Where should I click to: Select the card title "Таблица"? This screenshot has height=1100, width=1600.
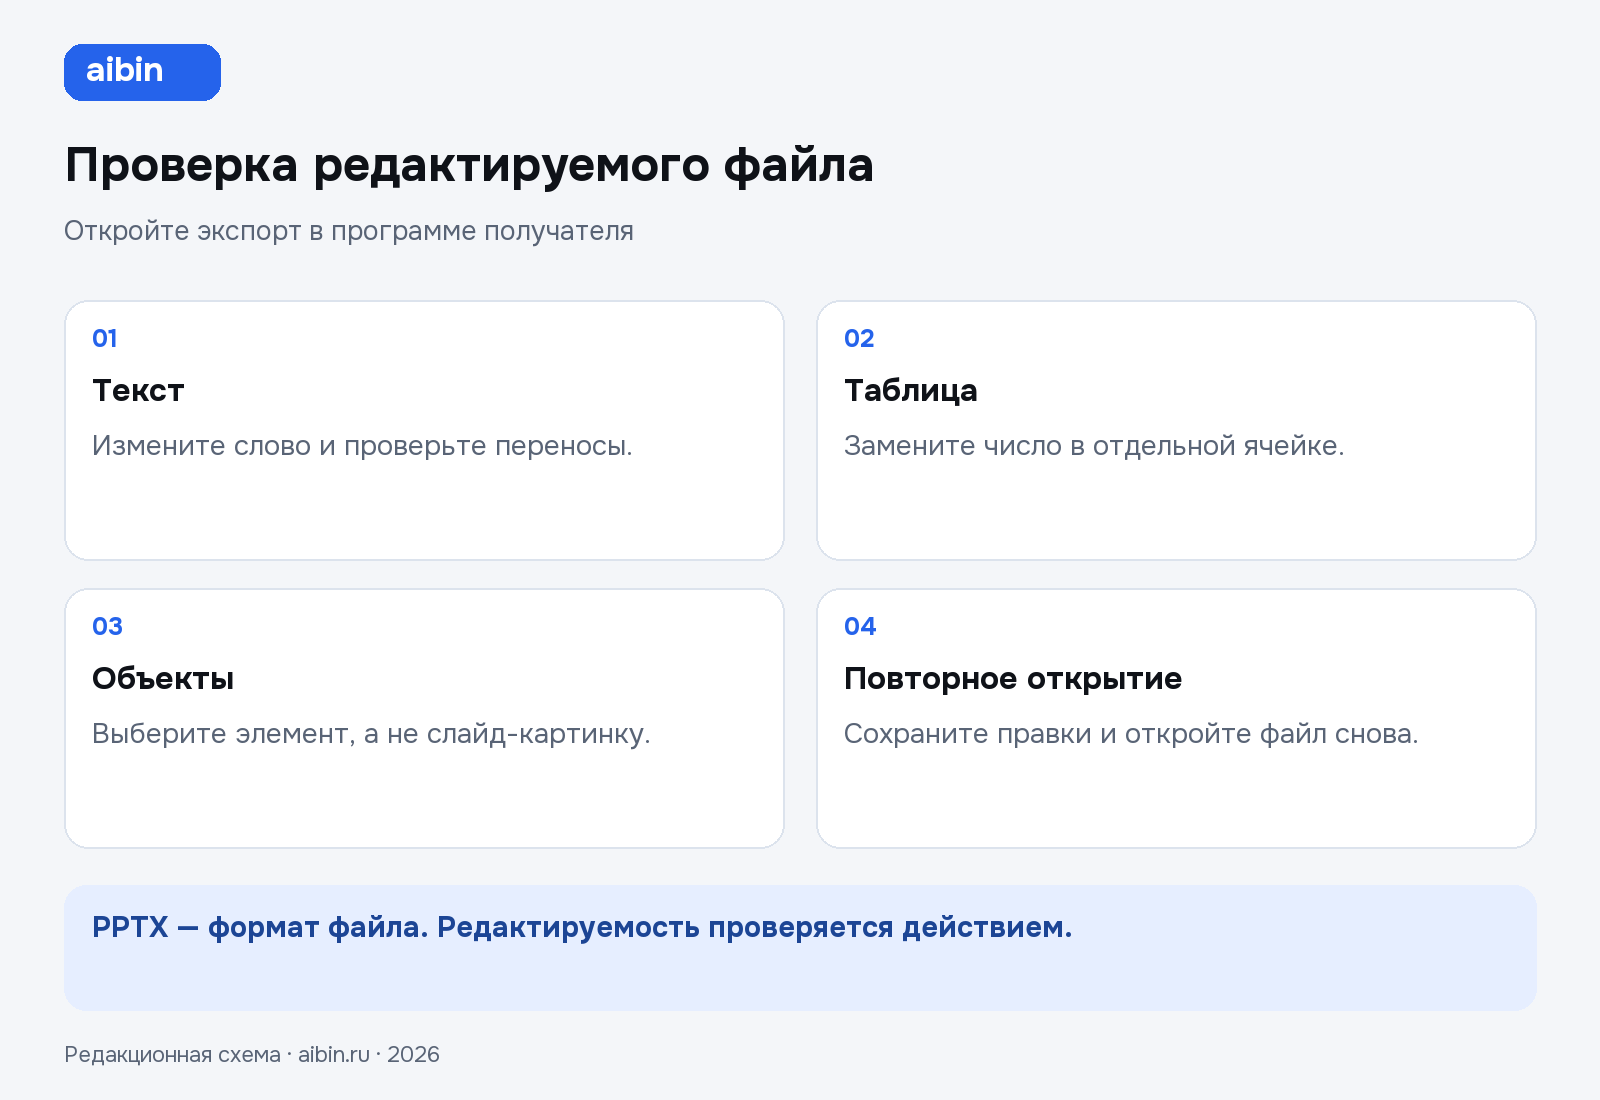(x=911, y=390)
